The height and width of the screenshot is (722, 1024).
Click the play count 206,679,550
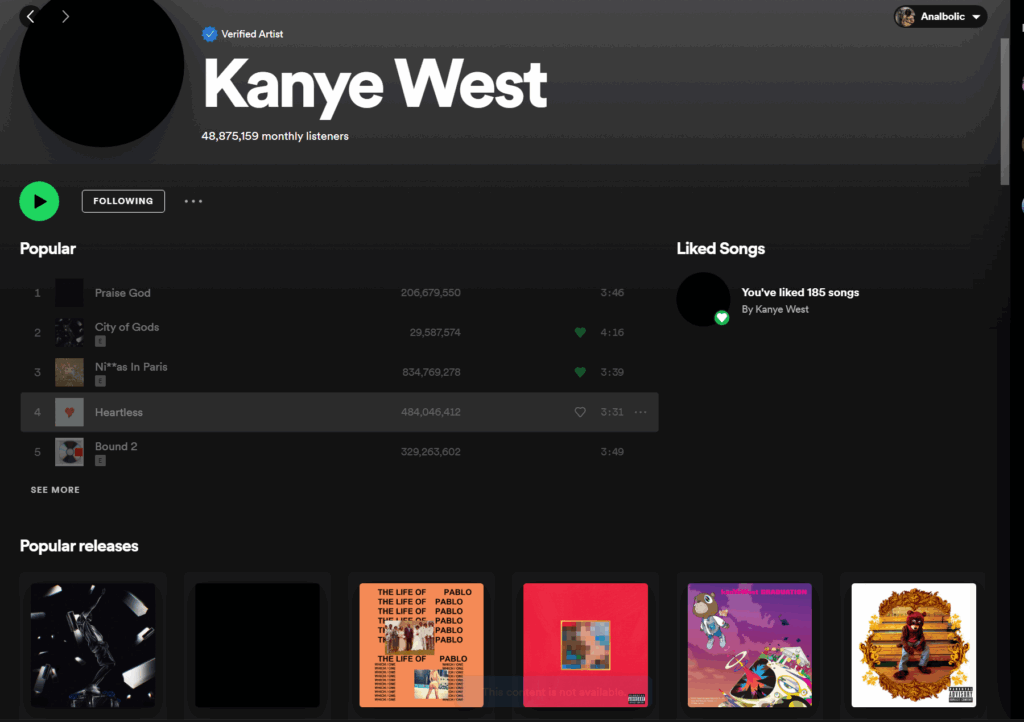coord(430,292)
